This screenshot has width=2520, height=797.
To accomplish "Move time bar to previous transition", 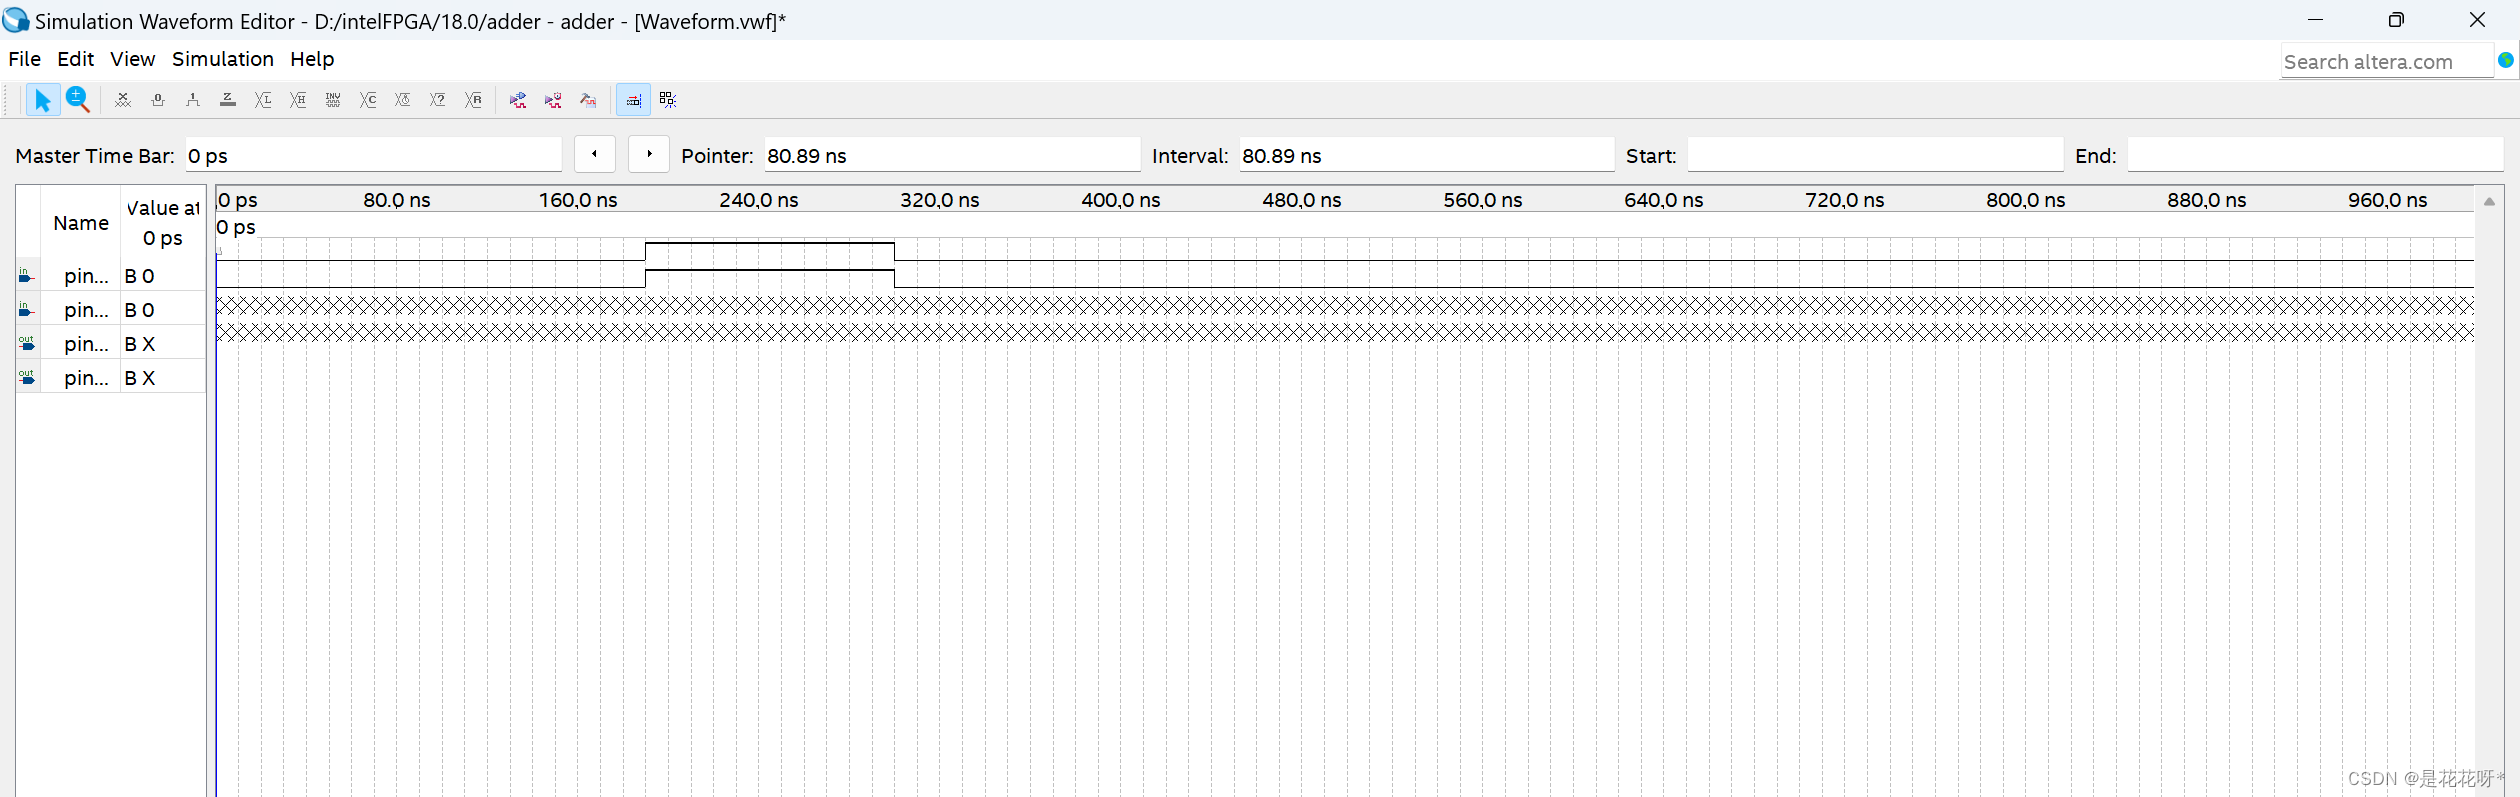I will click(595, 154).
